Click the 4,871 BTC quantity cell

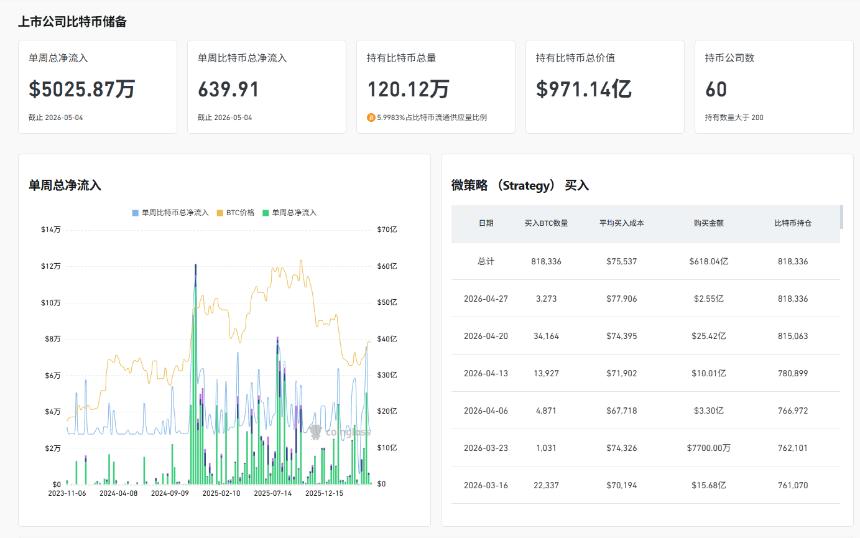coord(546,411)
